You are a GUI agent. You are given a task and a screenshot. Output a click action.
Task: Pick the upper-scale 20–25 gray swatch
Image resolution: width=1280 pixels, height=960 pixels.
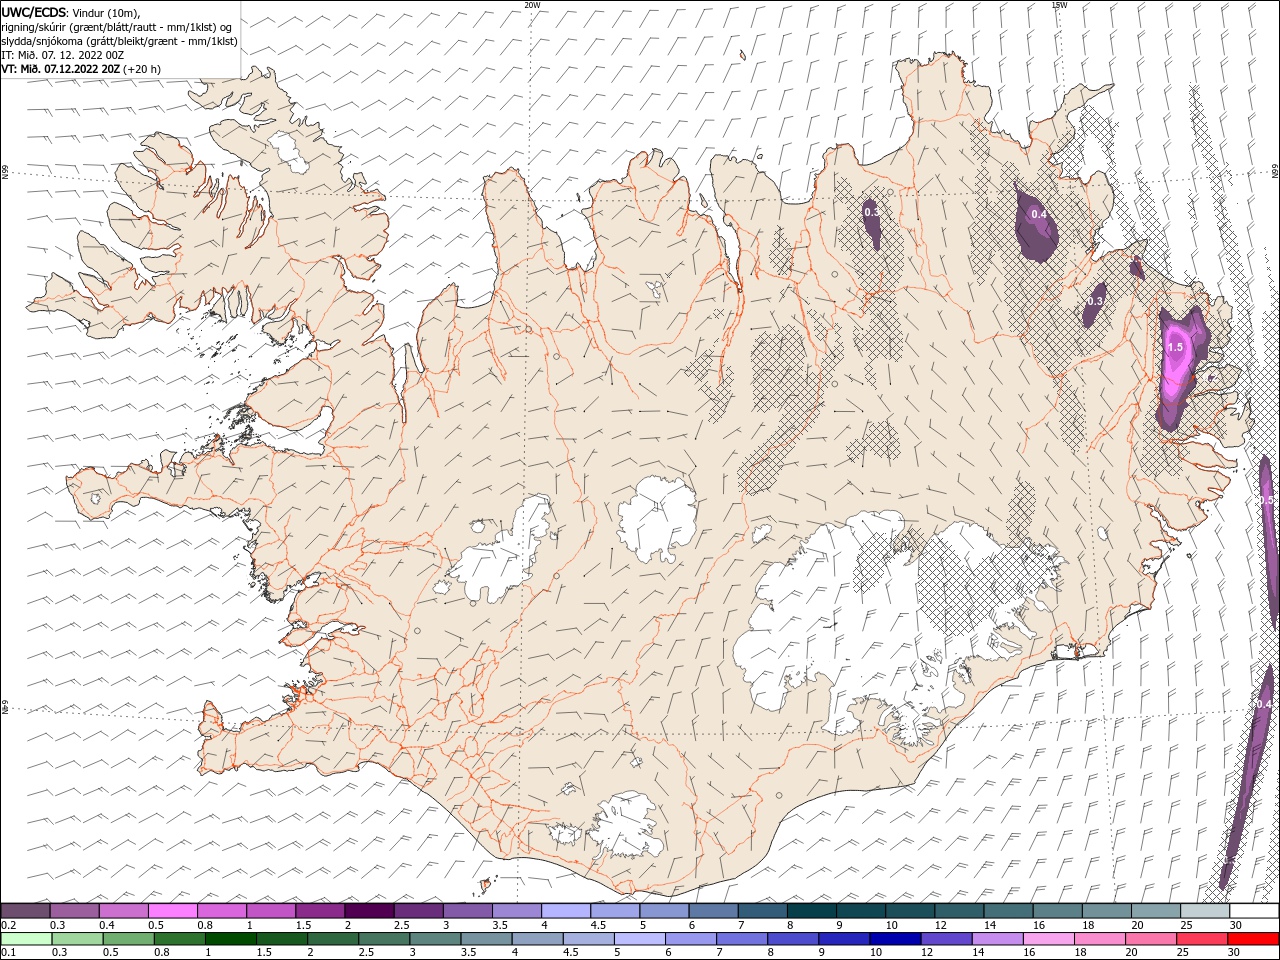(x=1156, y=911)
